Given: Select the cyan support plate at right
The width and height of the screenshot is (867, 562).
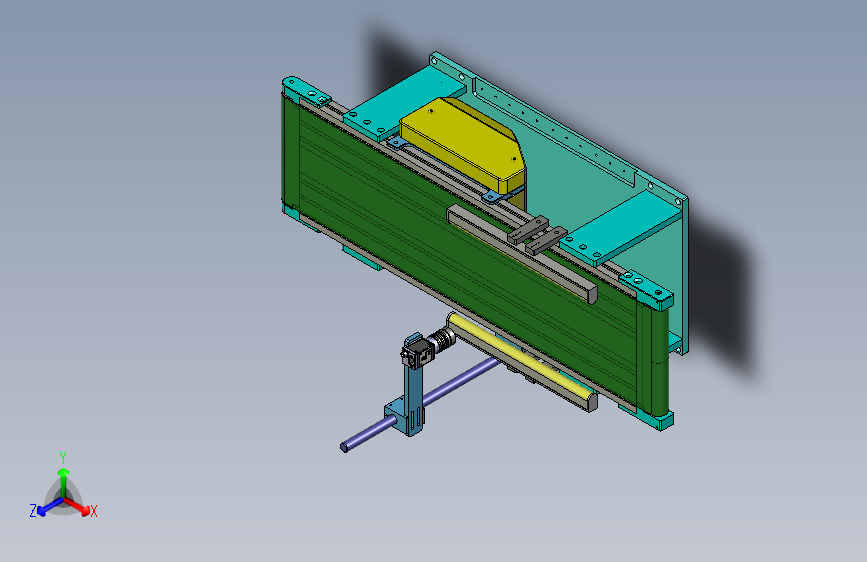Looking at the screenshot, I should tap(621, 228).
